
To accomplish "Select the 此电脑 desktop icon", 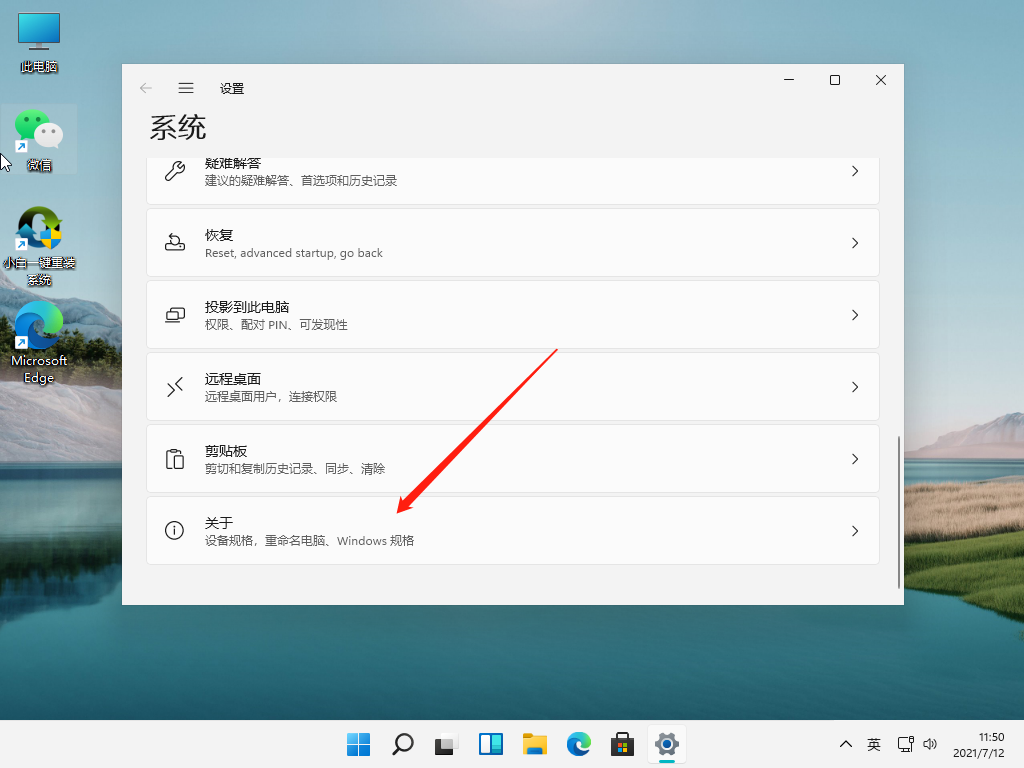I will tap(39, 42).
